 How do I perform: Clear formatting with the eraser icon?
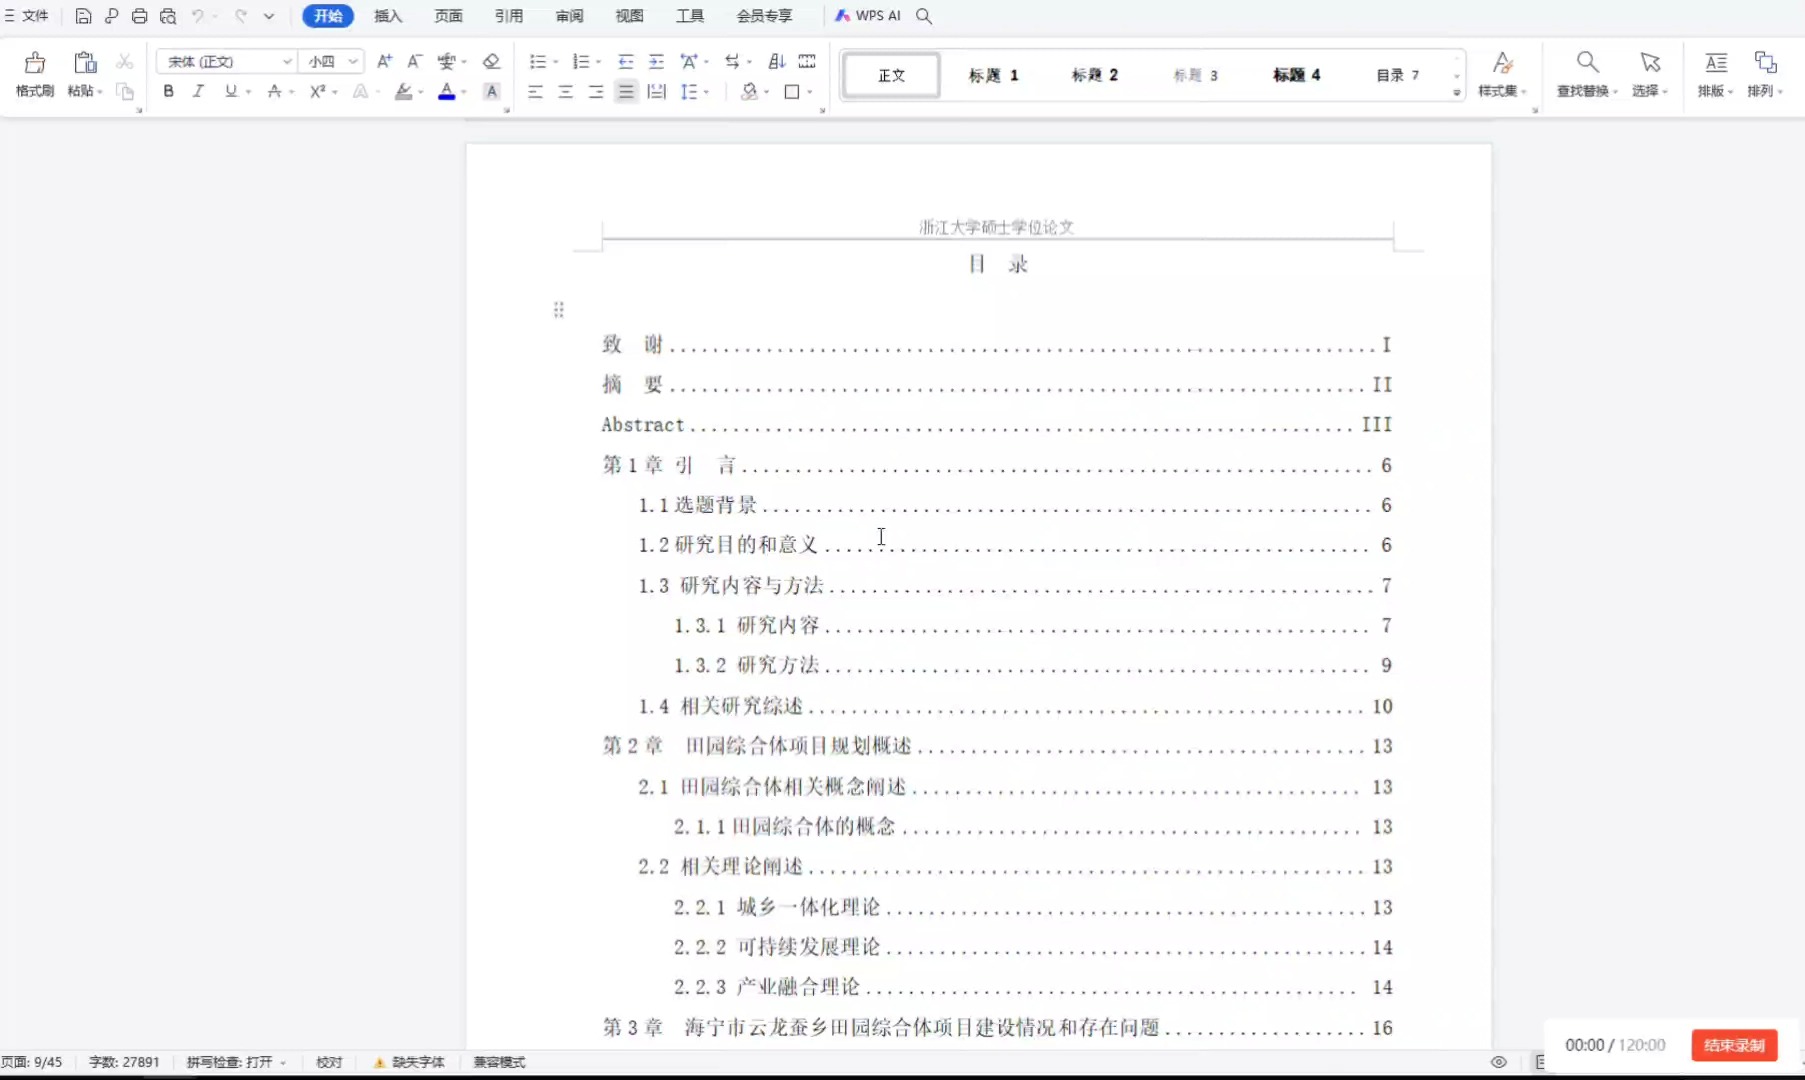click(x=491, y=62)
